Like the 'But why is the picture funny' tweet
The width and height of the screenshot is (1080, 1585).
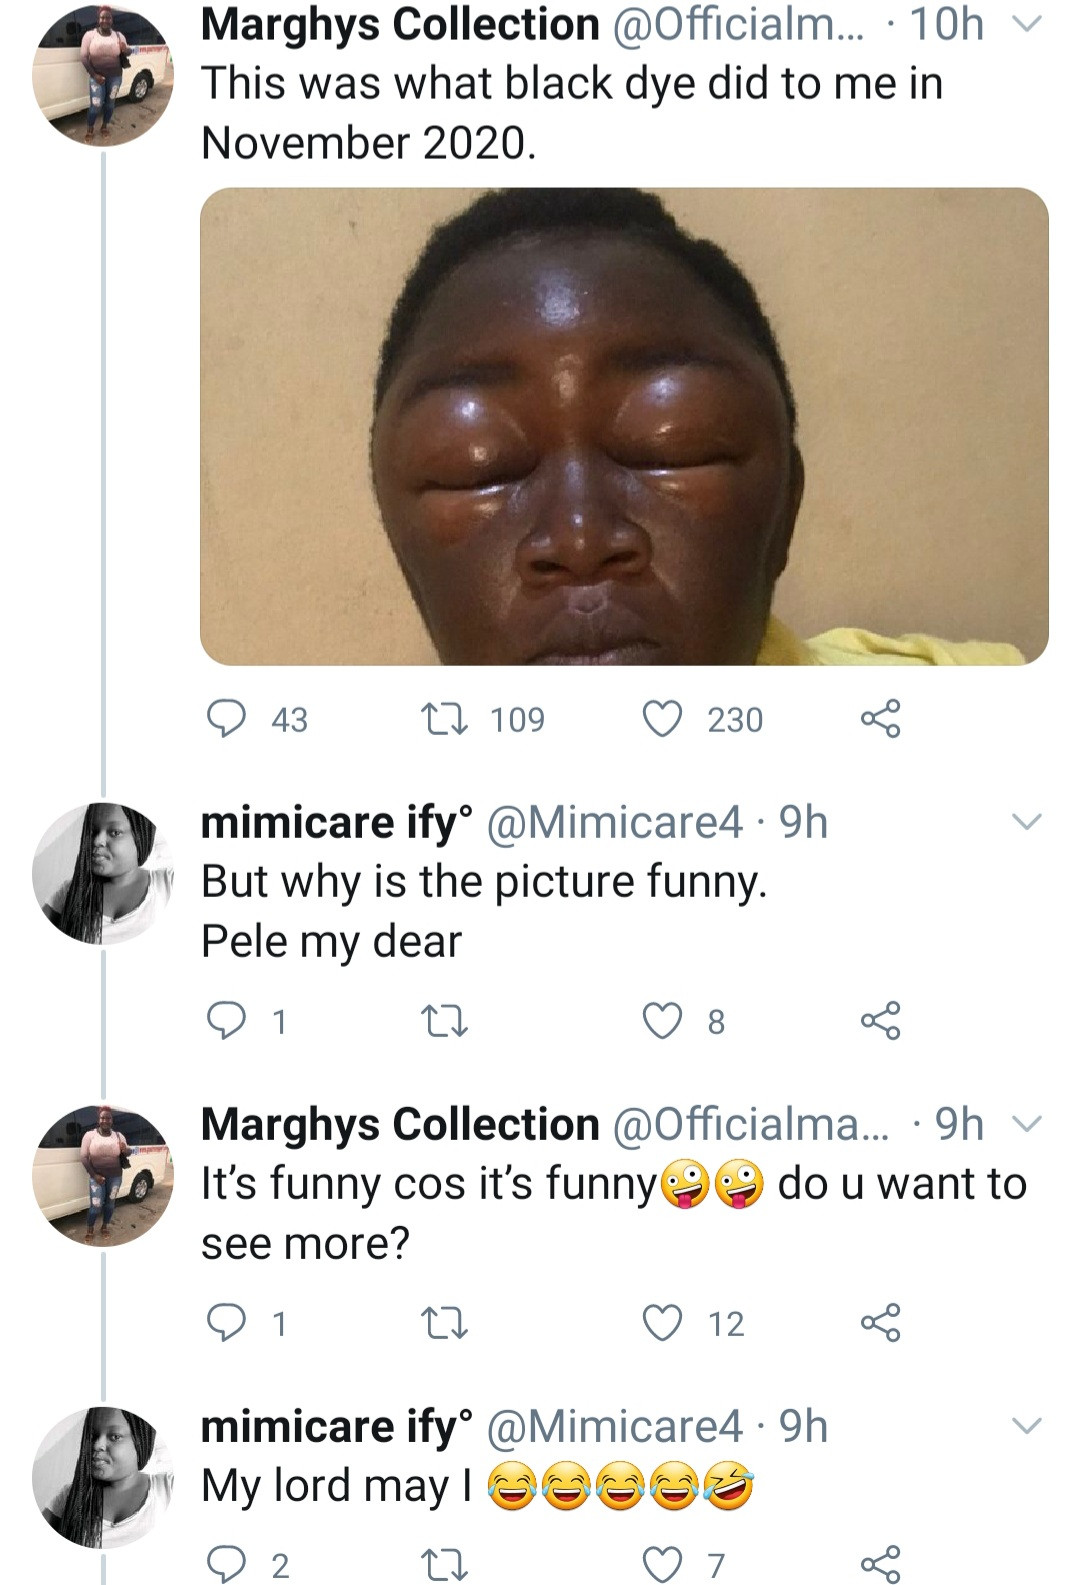tap(662, 1020)
